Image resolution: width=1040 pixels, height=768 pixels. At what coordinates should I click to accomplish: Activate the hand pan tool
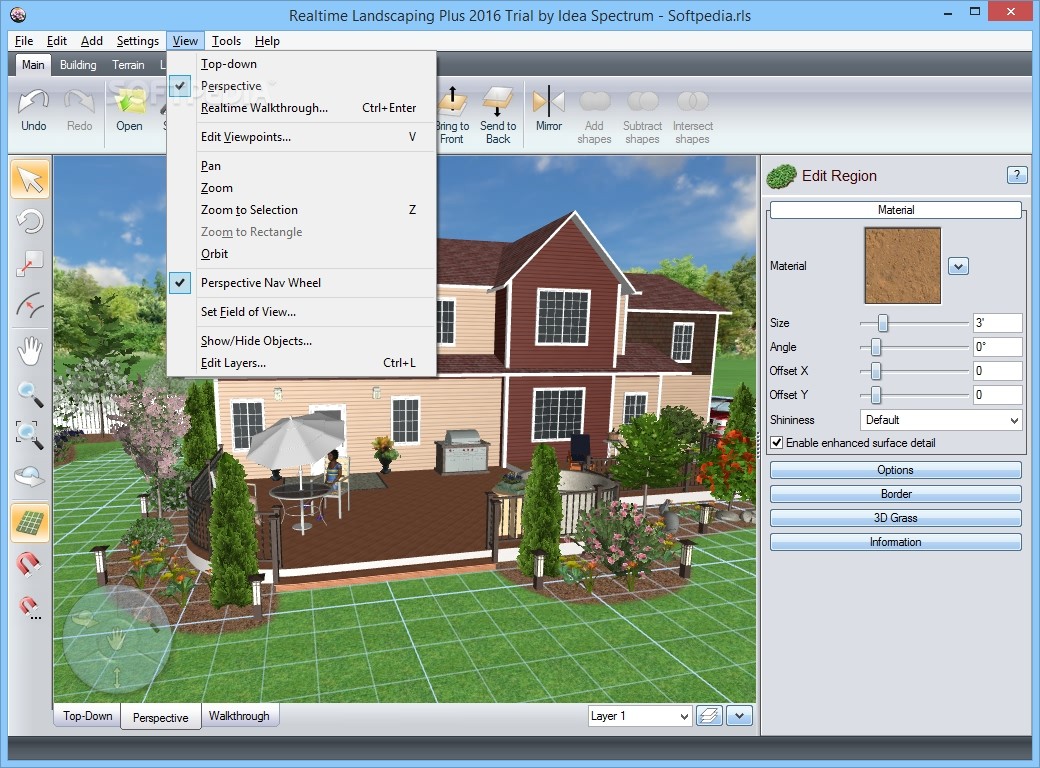pos(30,350)
